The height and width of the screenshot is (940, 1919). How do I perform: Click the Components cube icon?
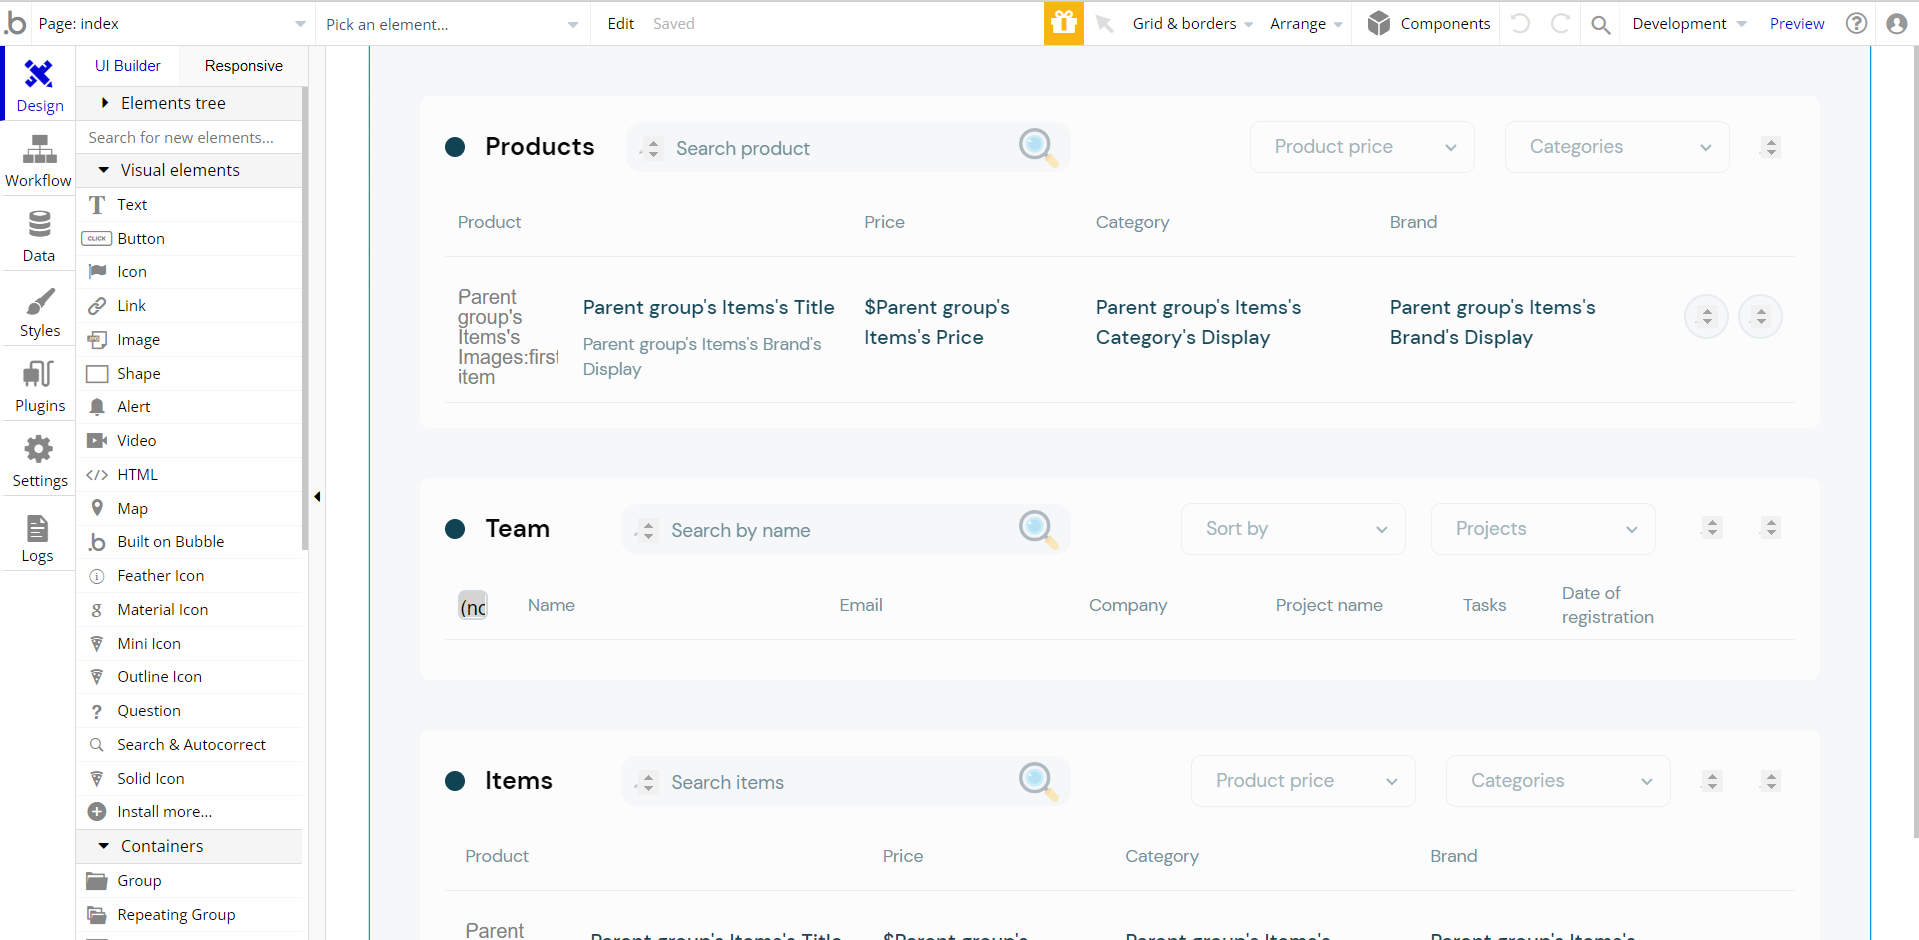pyautogui.click(x=1379, y=23)
